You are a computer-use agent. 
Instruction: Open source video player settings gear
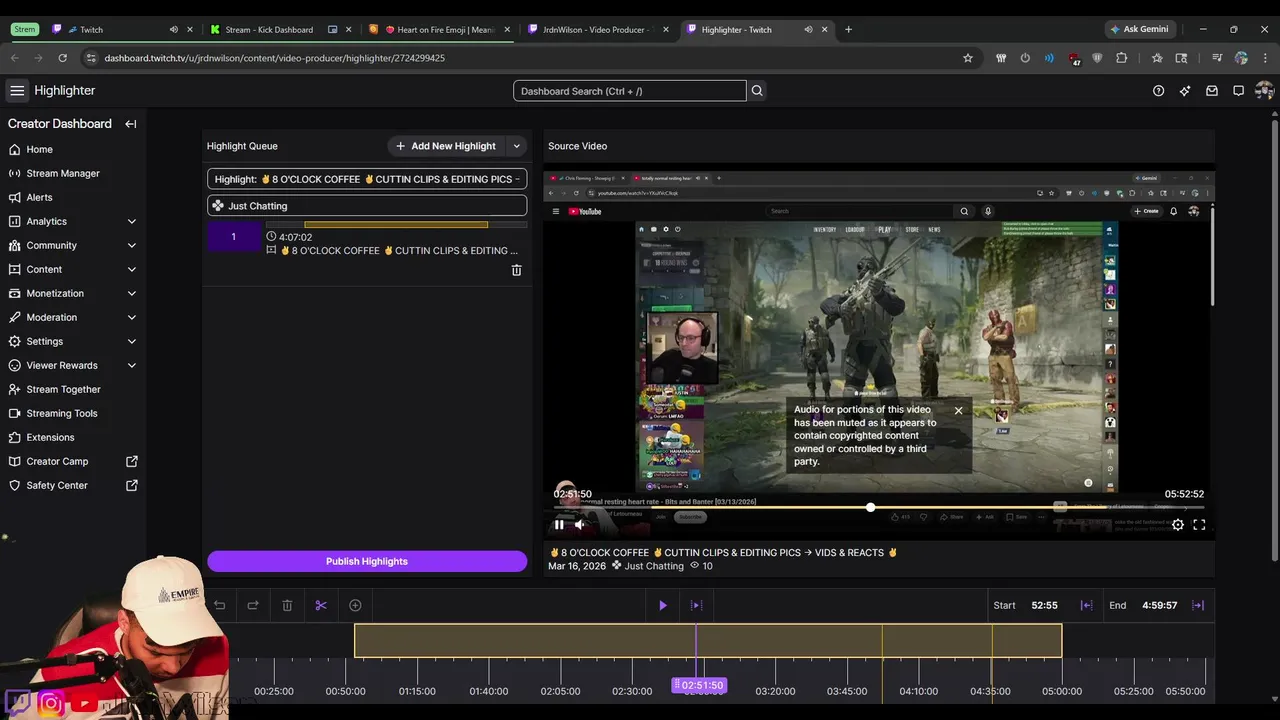pos(1178,524)
